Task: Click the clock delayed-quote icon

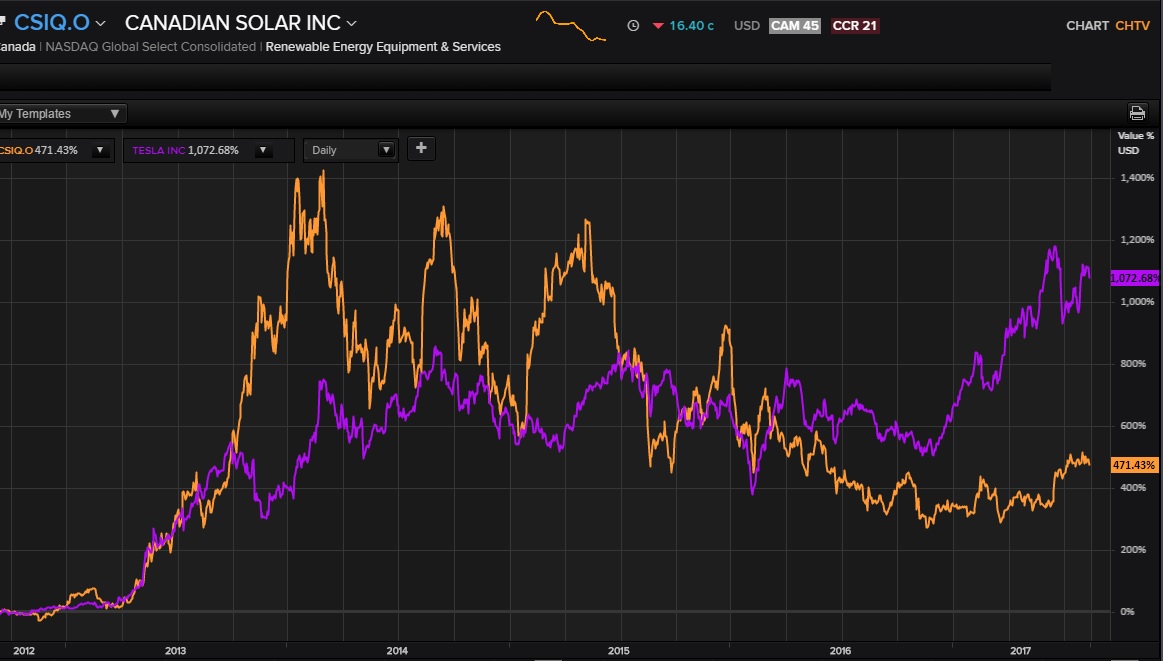Action: tap(633, 25)
